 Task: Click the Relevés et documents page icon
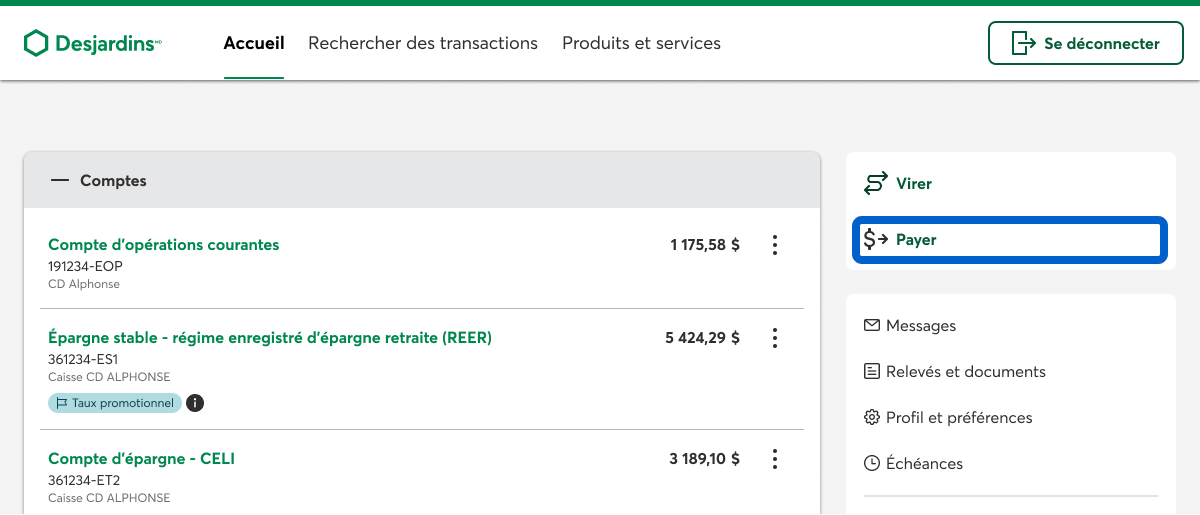pos(871,371)
